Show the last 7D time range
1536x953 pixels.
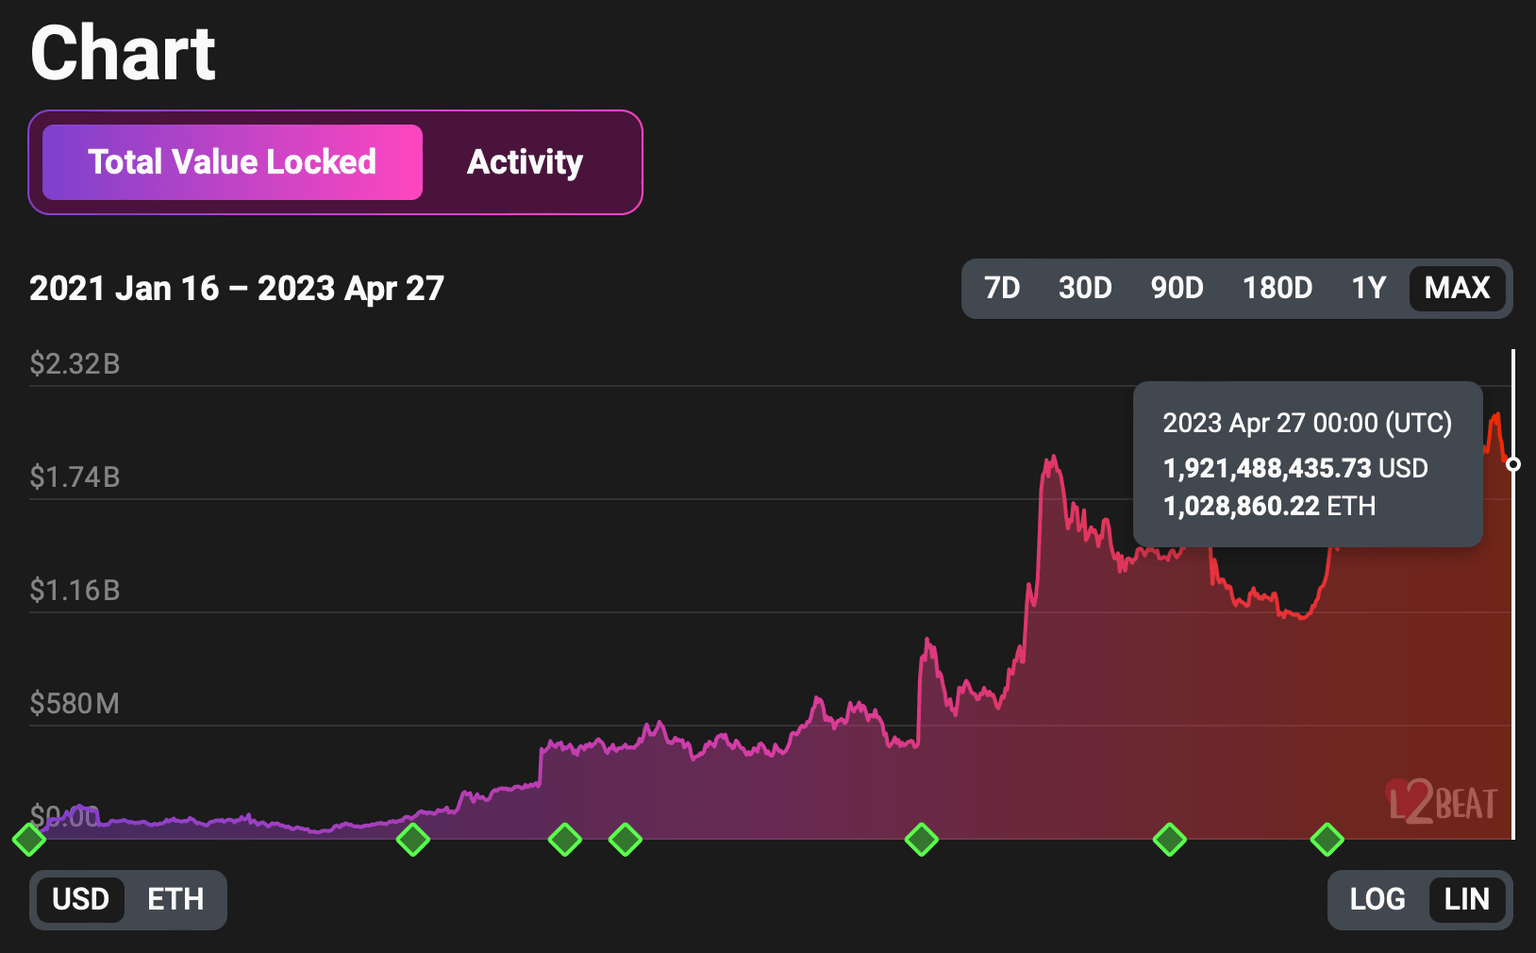(x=1002, y=288)
